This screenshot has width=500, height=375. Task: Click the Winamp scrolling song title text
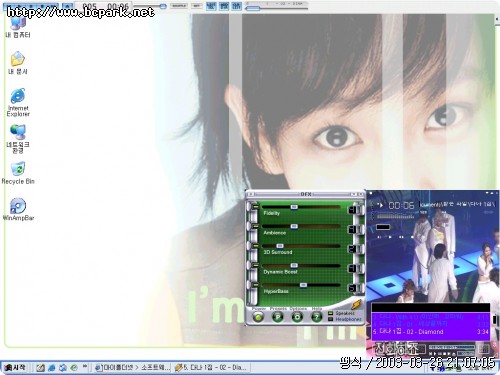coord(457,204)
